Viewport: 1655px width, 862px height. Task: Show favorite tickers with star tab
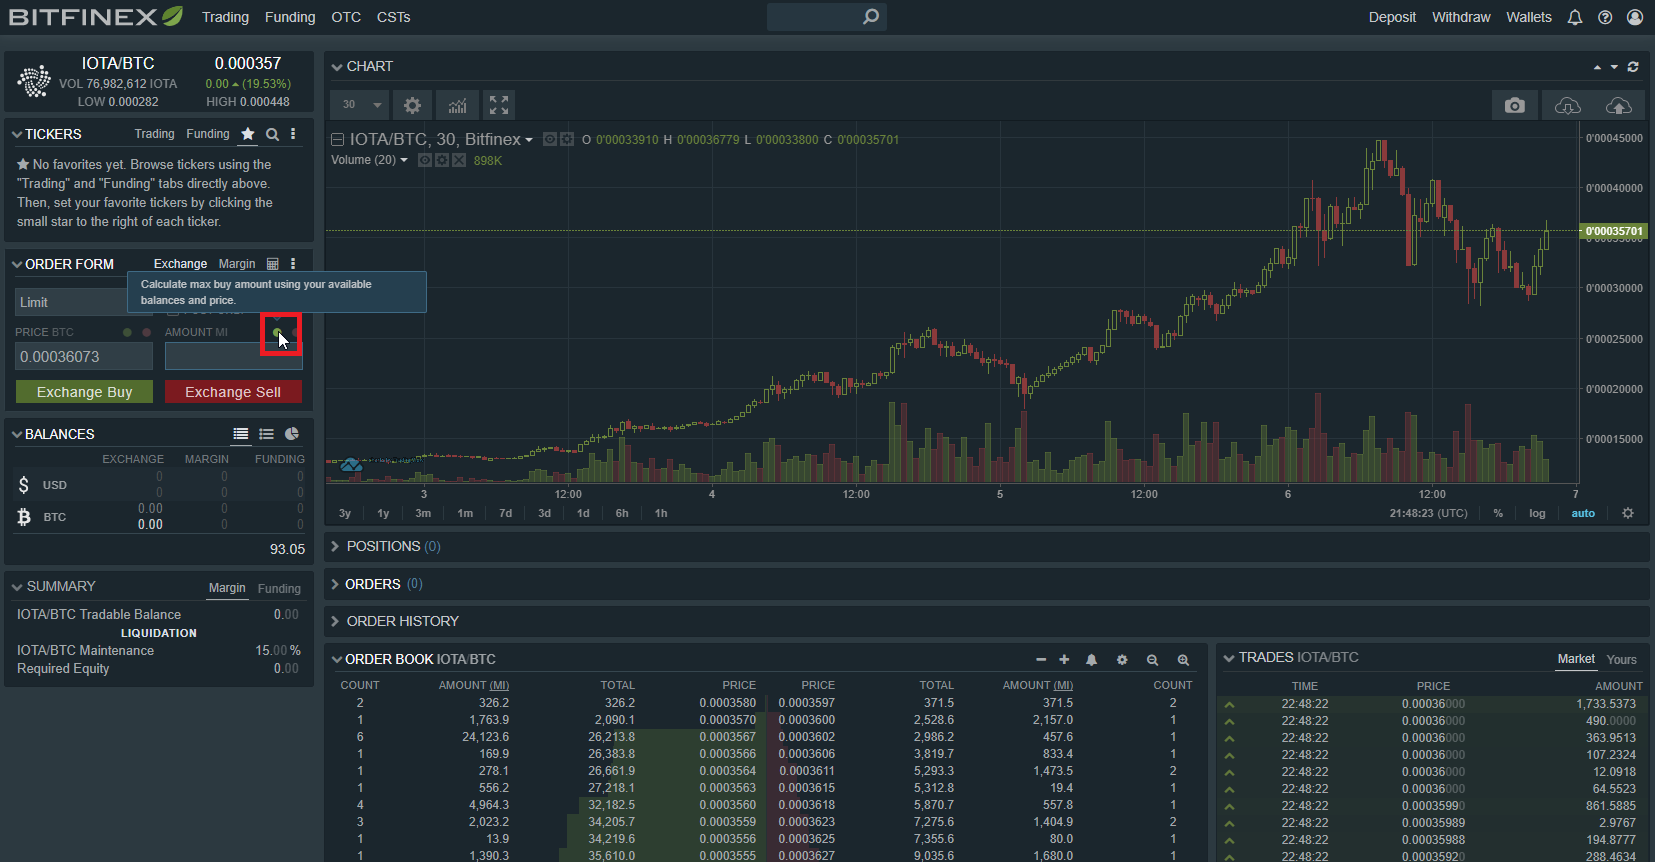(x=247, y=134)
